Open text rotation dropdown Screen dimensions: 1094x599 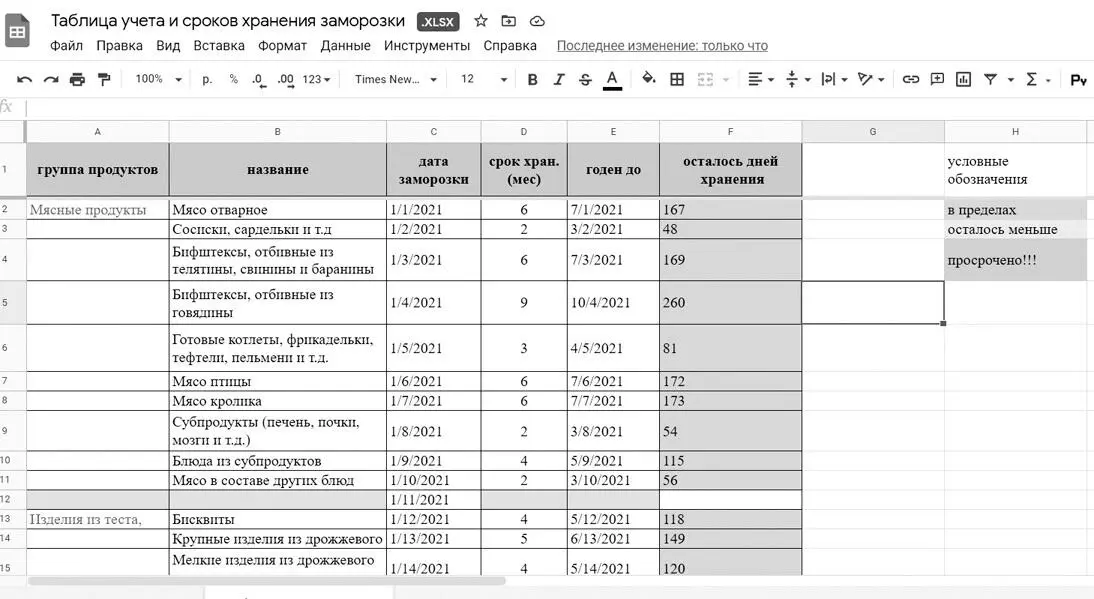871,79
